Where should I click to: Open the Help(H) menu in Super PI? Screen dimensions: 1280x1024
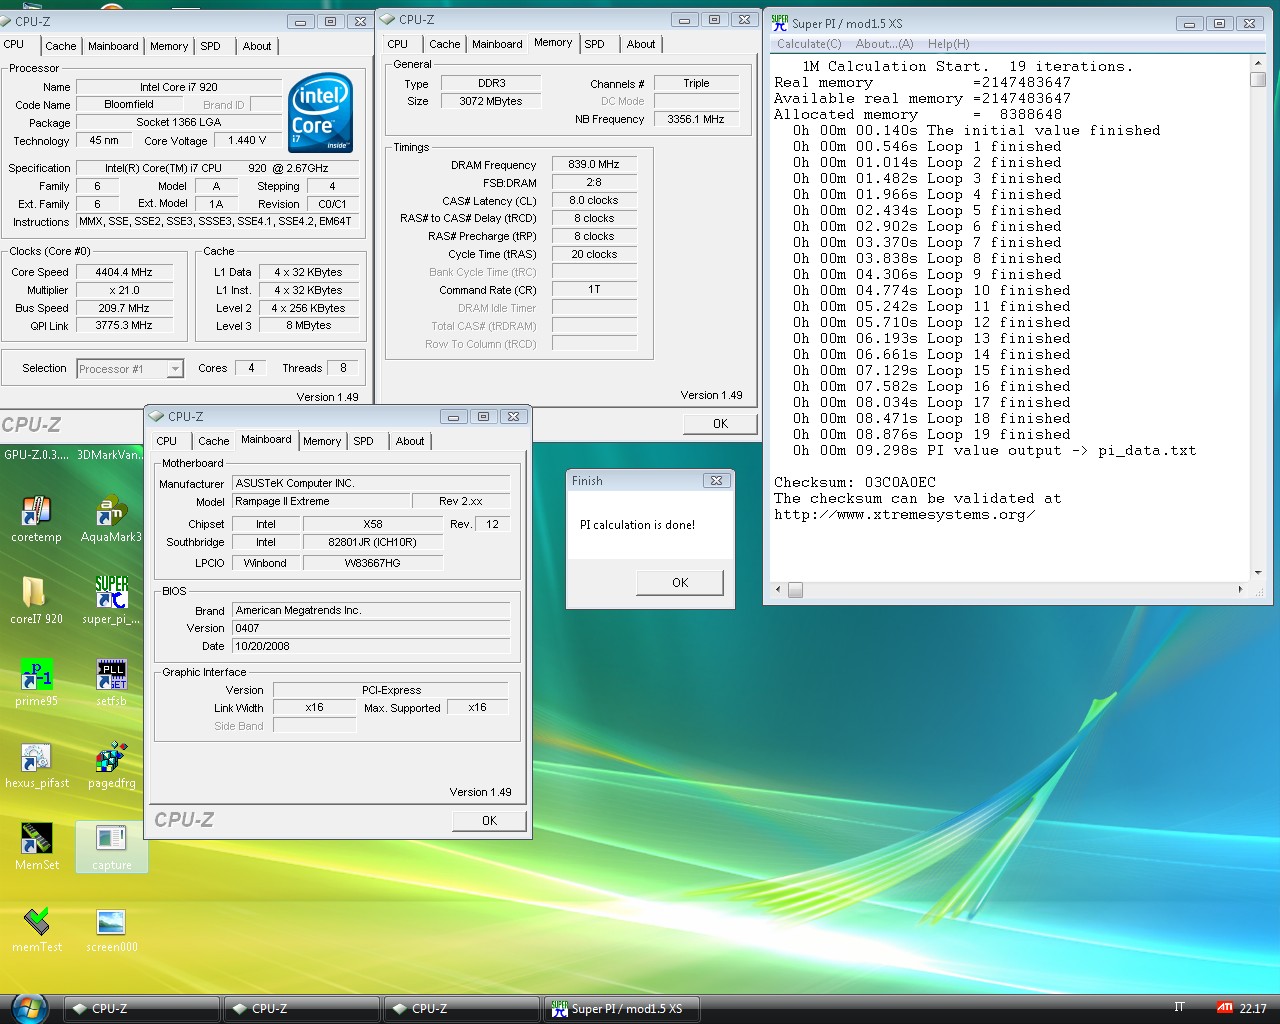[x=948, y=44]
